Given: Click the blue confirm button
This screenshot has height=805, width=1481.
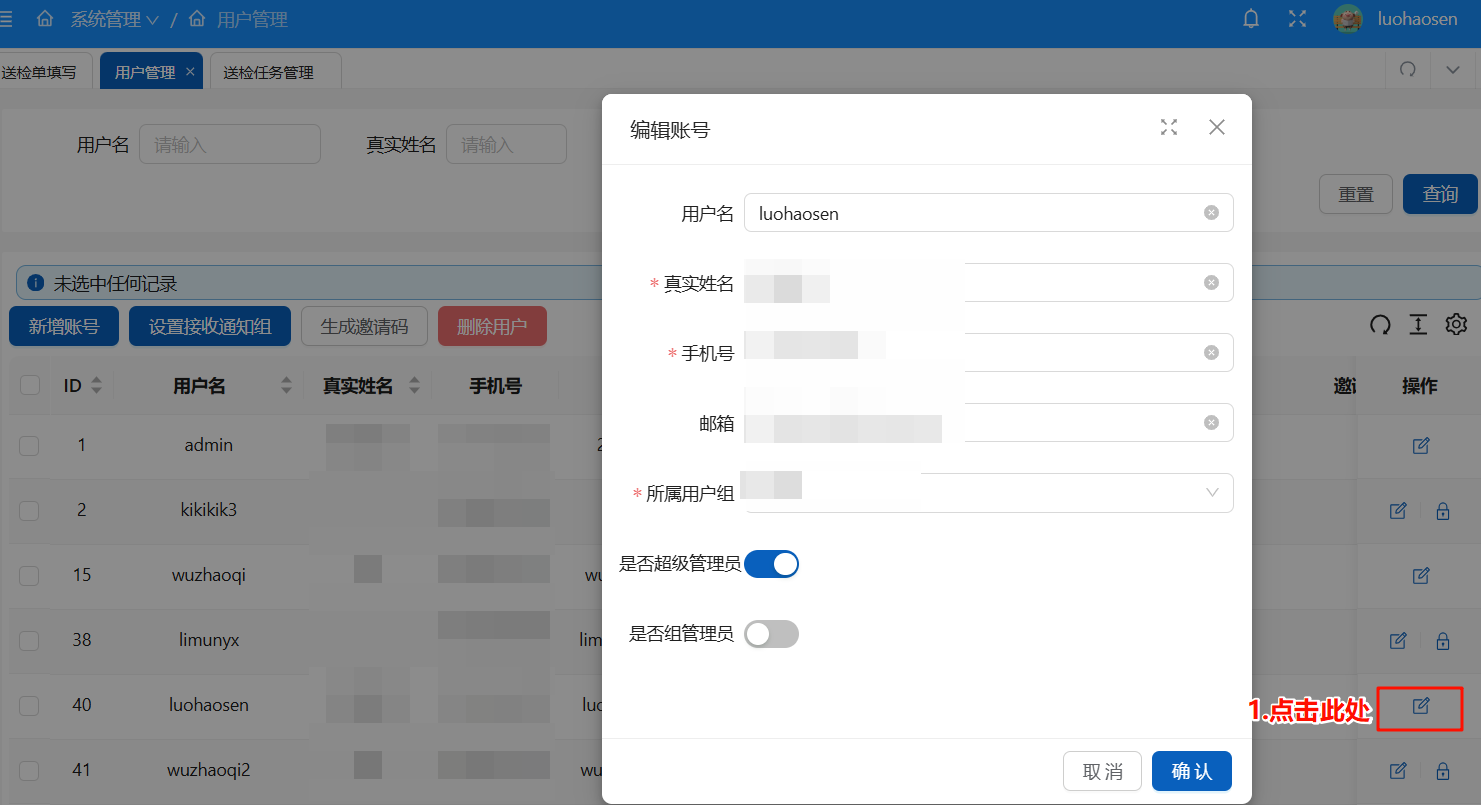Looking at the screenshot, I should click(x=1191, y=771).
